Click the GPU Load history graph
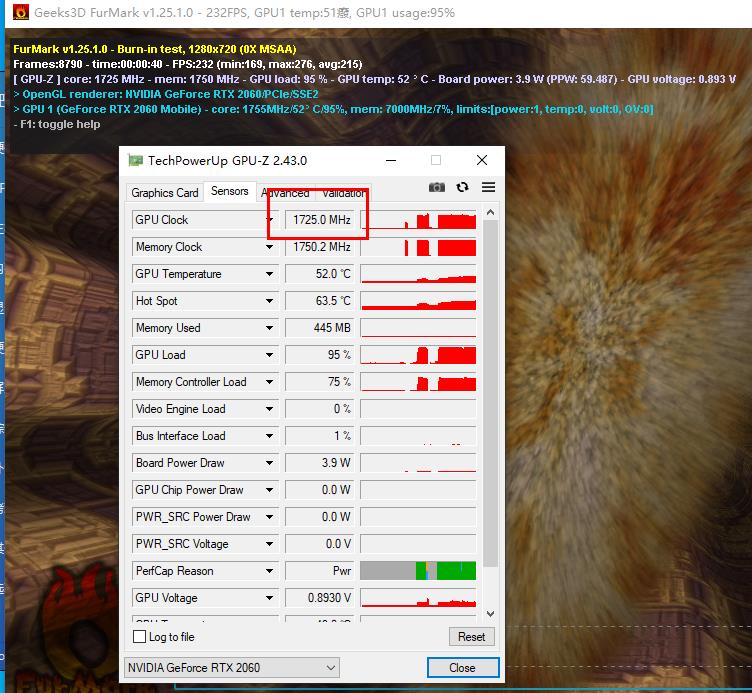The image size is (752, 693). pos(418,355)
